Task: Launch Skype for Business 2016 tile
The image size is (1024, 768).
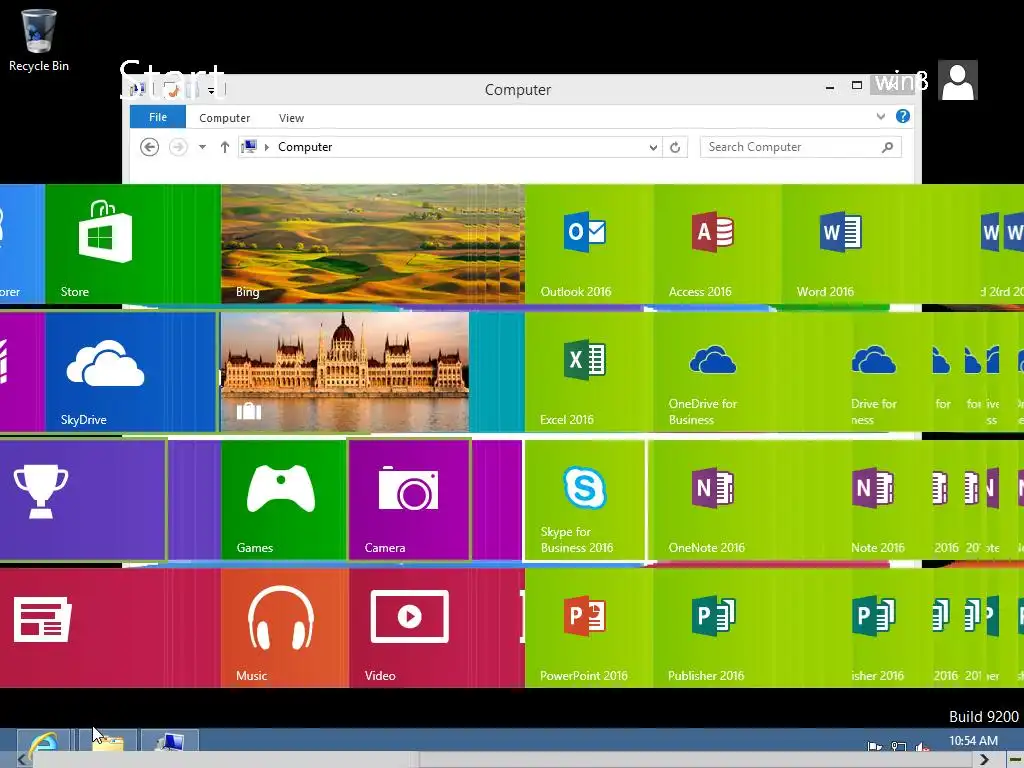Action: (x=585, y=500)
